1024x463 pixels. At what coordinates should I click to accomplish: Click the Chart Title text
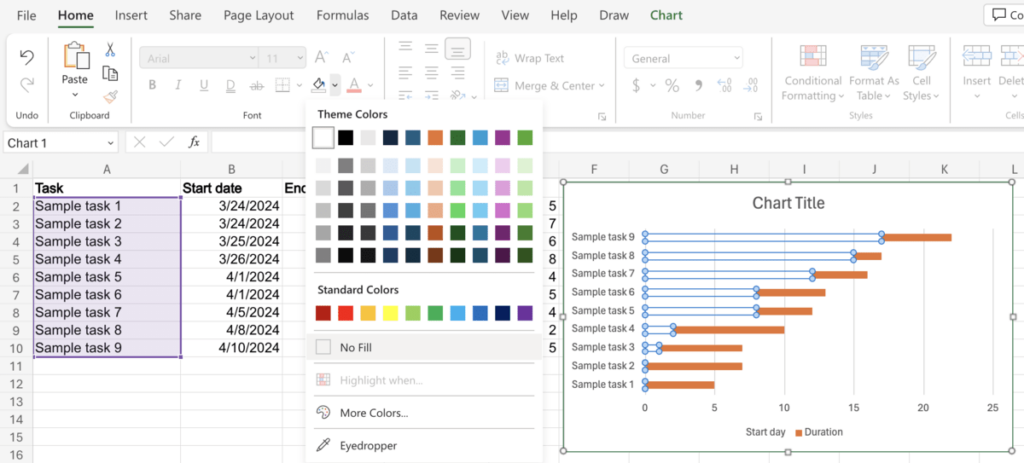point(788,203)
